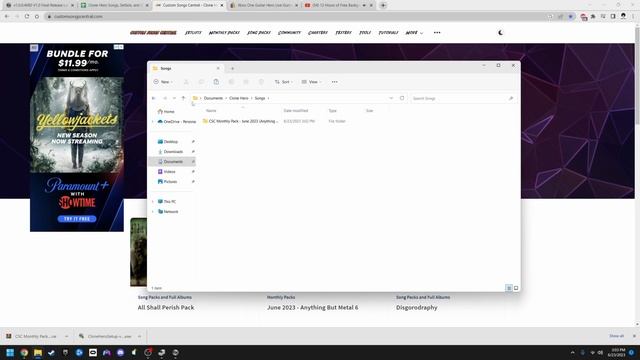Screen dimensions: 640x360
Task: Close the Songs tab in File Explorer
Action: [x=218, y=69]
